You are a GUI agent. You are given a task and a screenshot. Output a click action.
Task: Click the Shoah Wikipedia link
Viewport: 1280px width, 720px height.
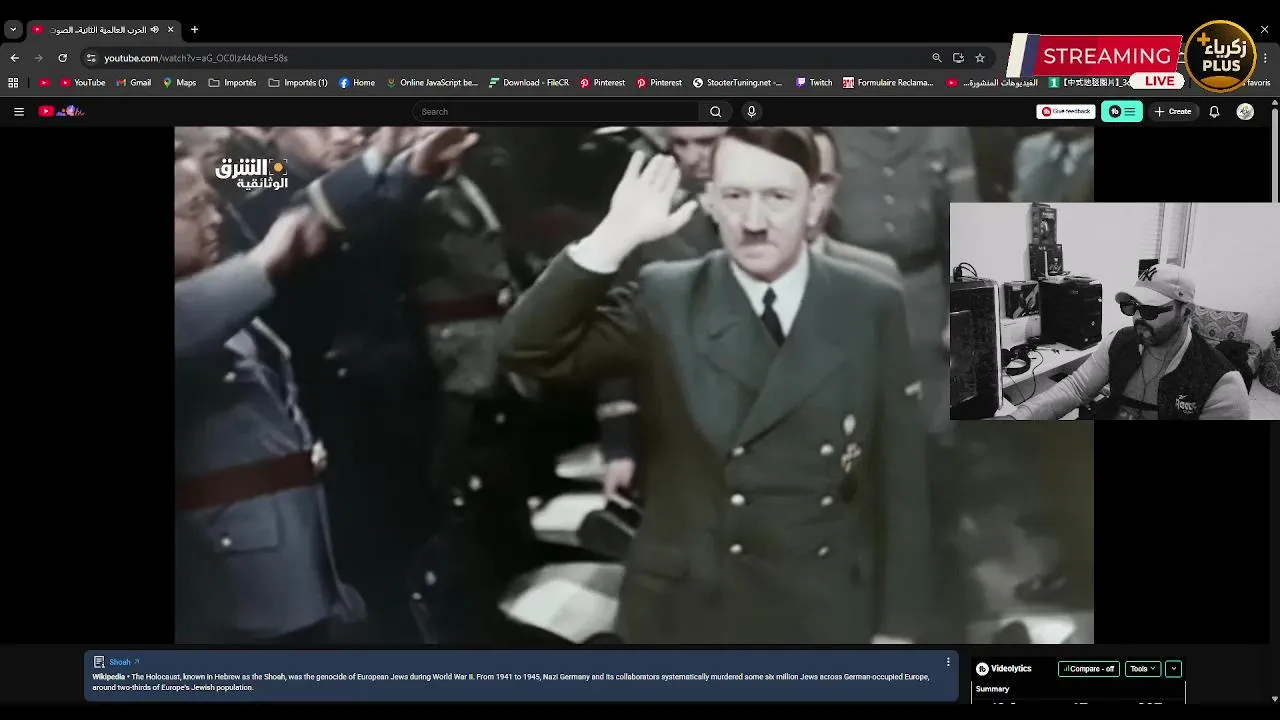pos(120,662)
